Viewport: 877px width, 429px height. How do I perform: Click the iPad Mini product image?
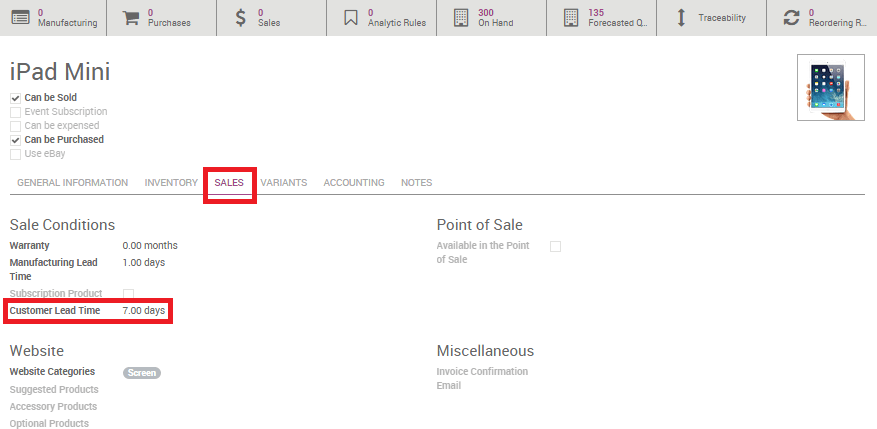click(830, 87)
